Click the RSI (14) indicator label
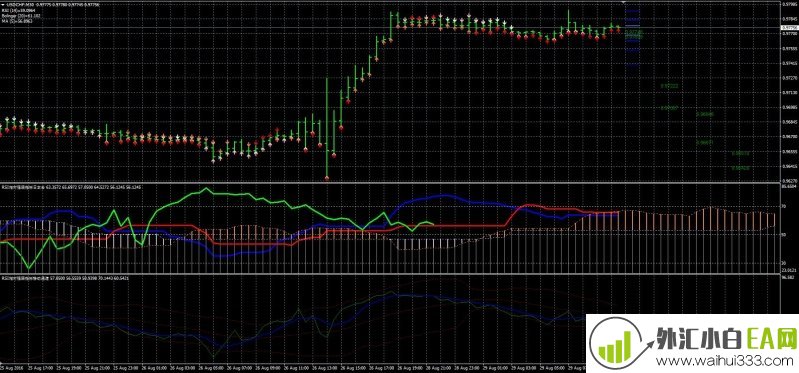Screen dimensions: 799x373 pos(17,10)
